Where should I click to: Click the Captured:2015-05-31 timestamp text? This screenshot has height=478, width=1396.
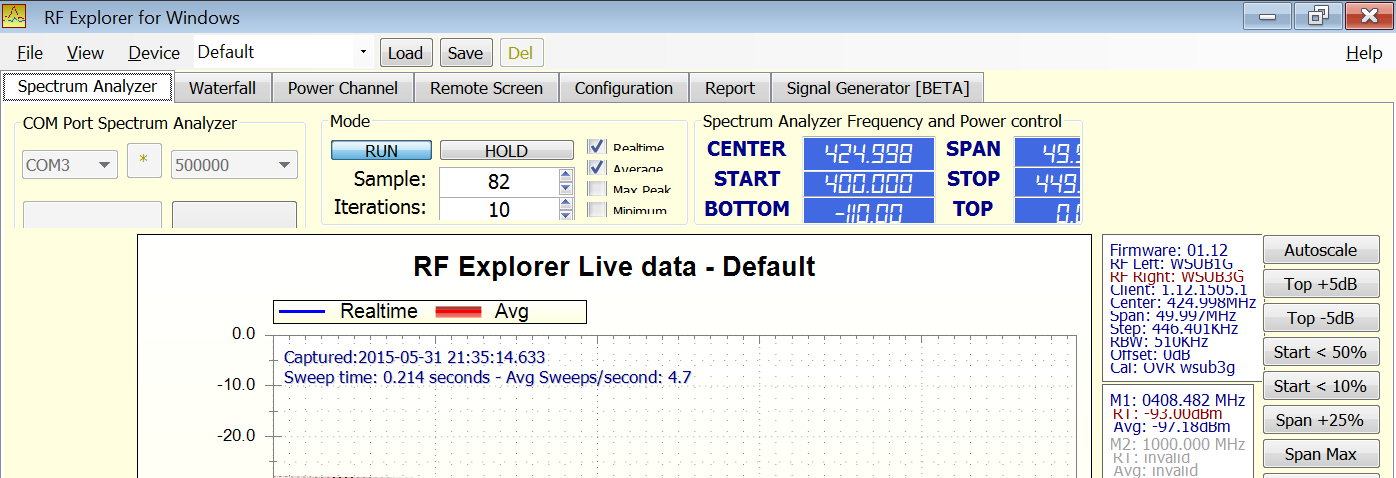point(415,357)
